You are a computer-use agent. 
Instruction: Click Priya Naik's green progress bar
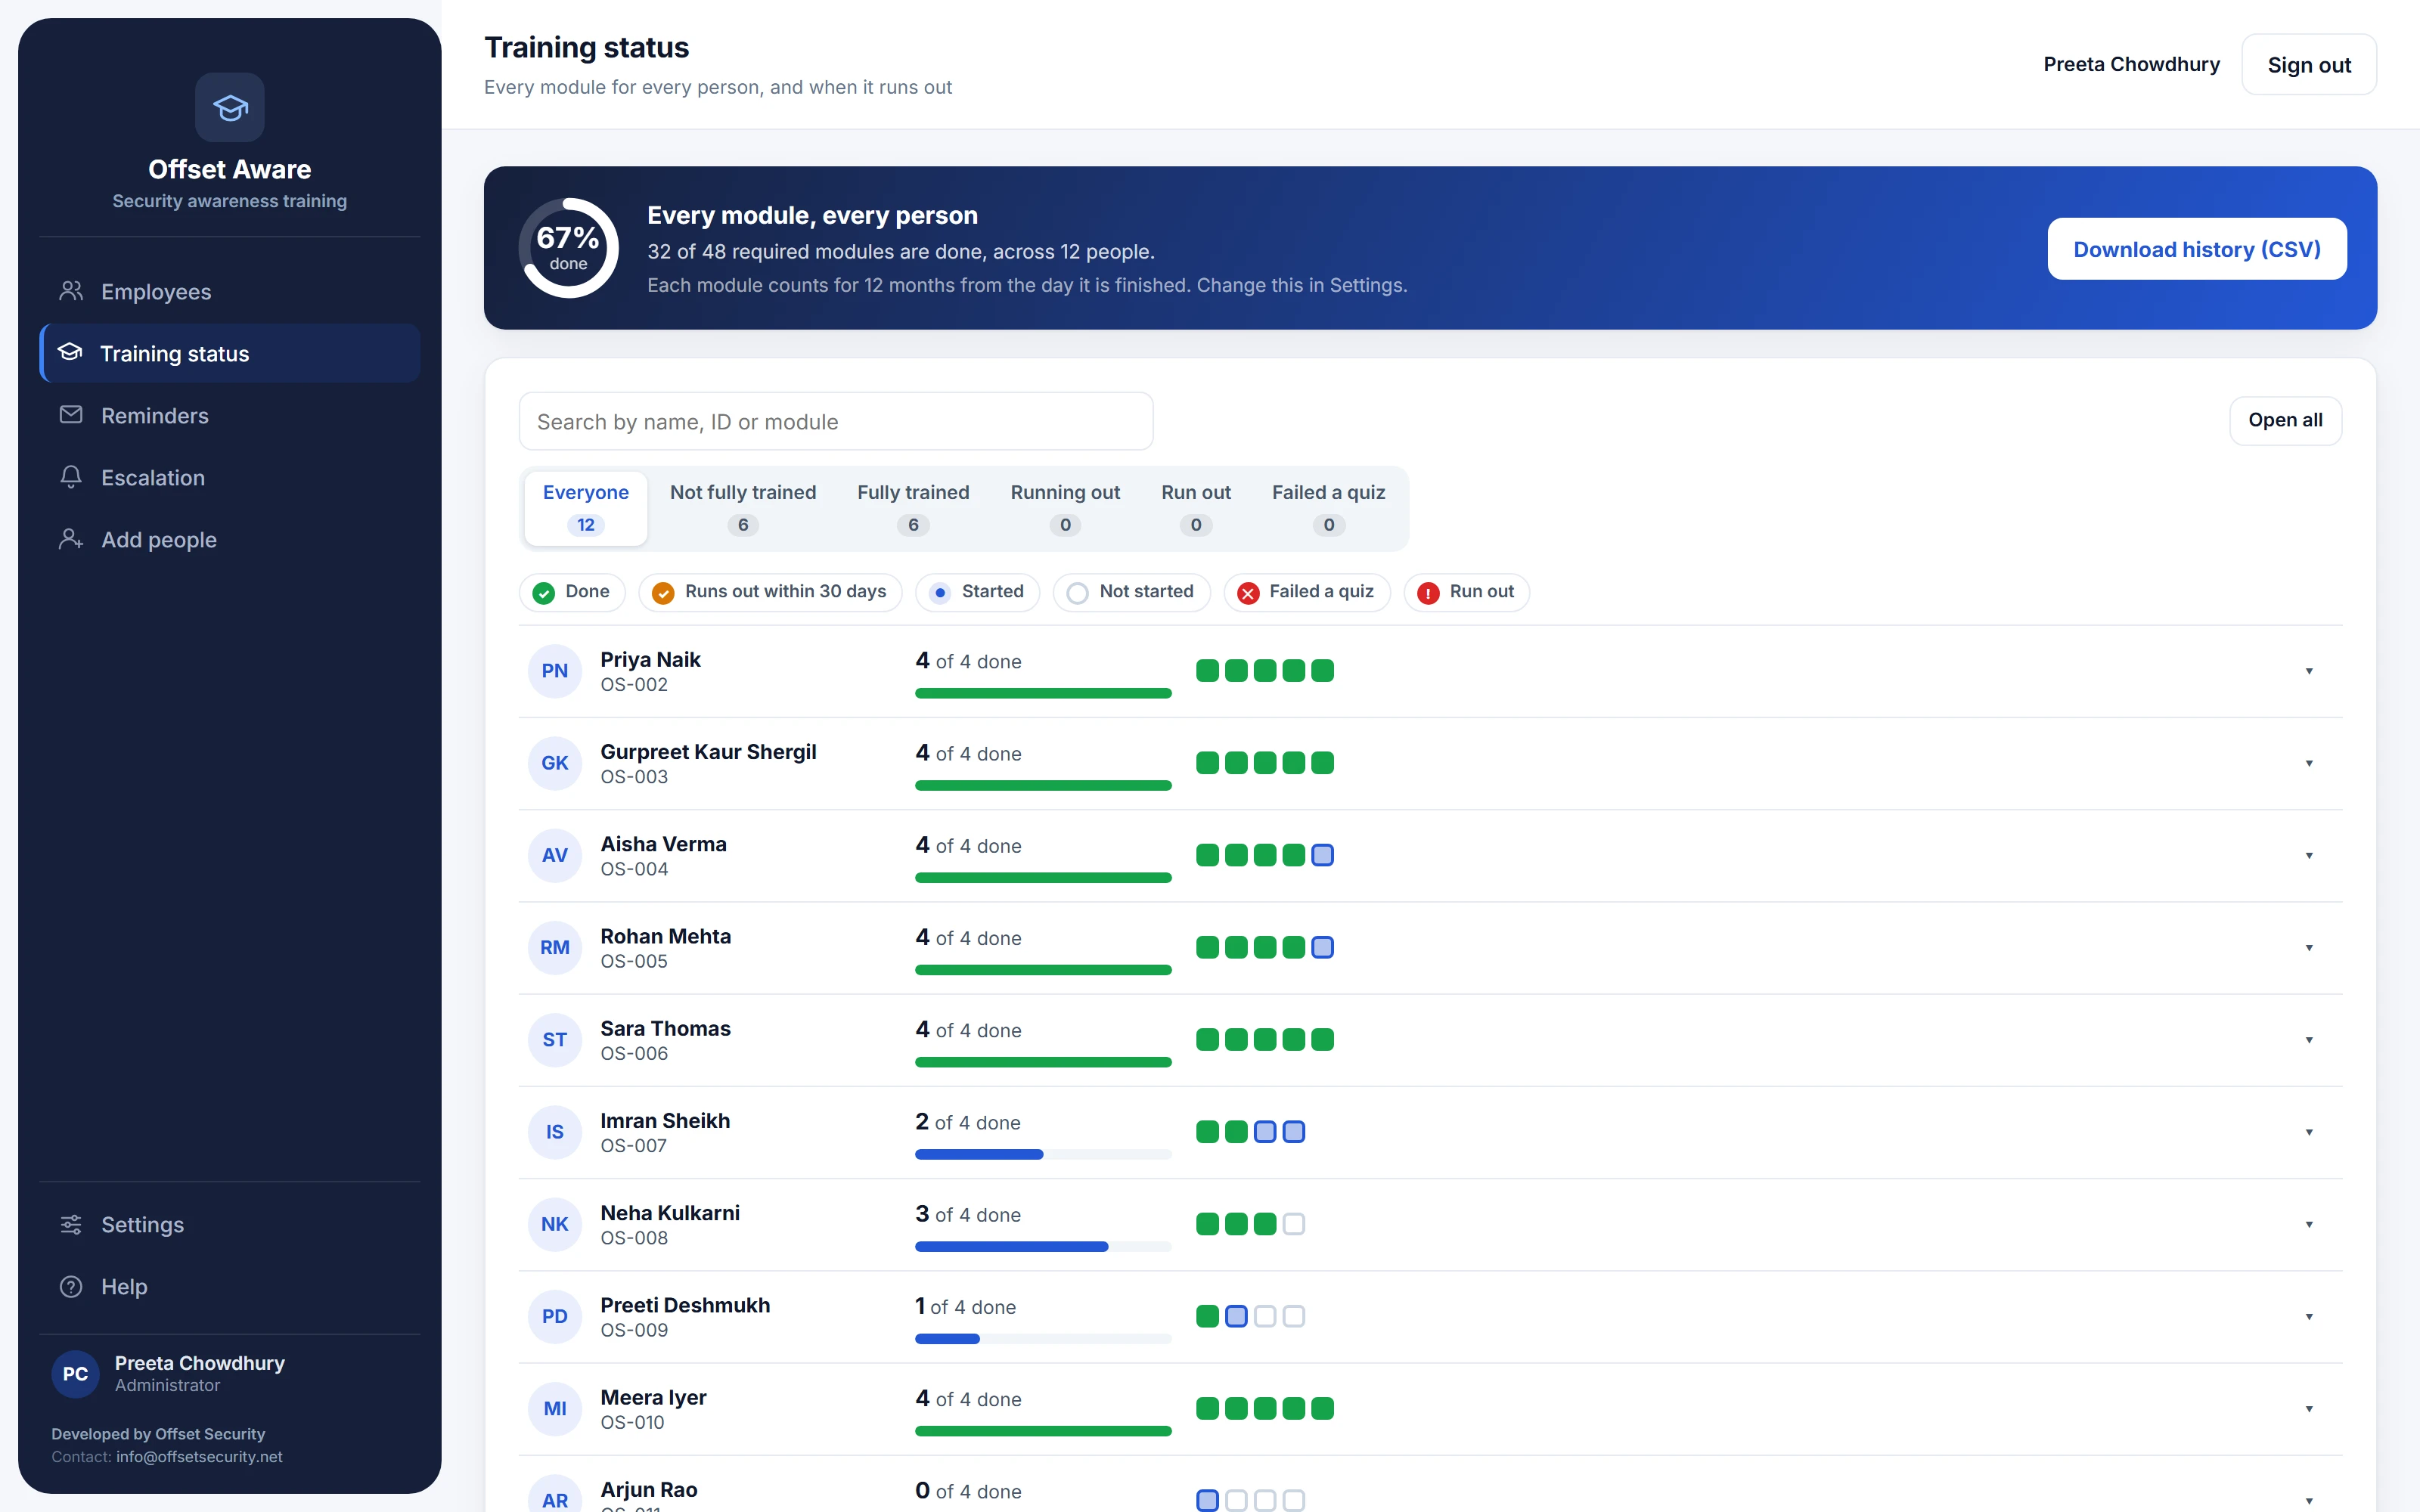pos(1043,693)
